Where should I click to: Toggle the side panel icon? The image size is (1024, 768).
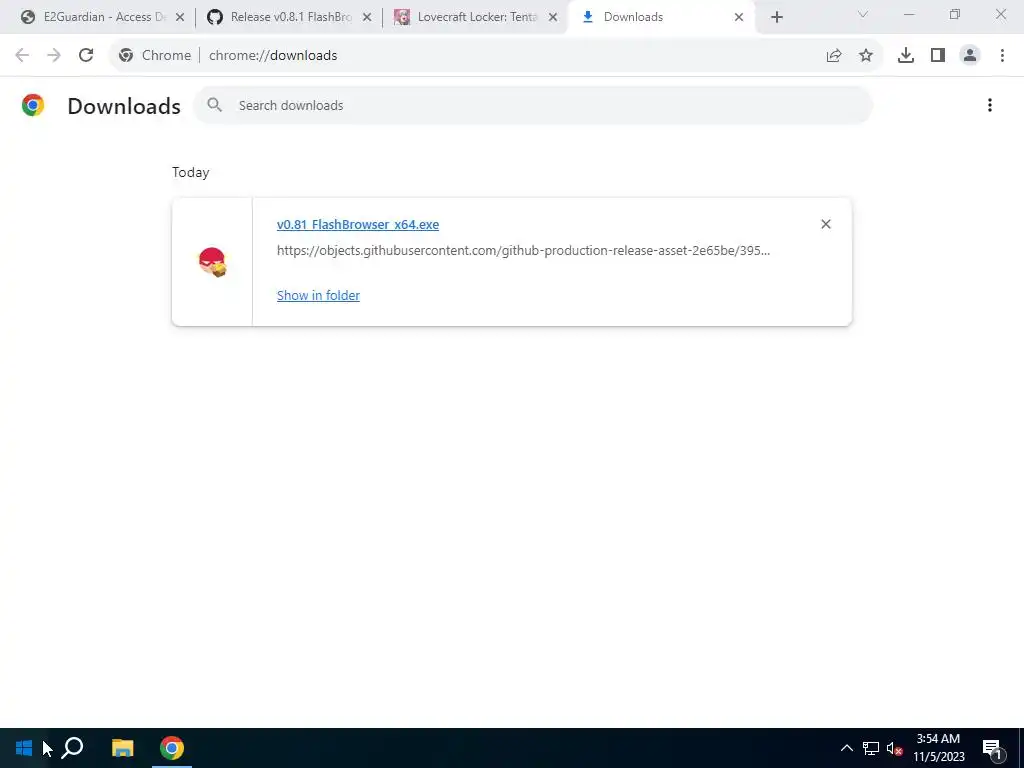tap(938, 56)
